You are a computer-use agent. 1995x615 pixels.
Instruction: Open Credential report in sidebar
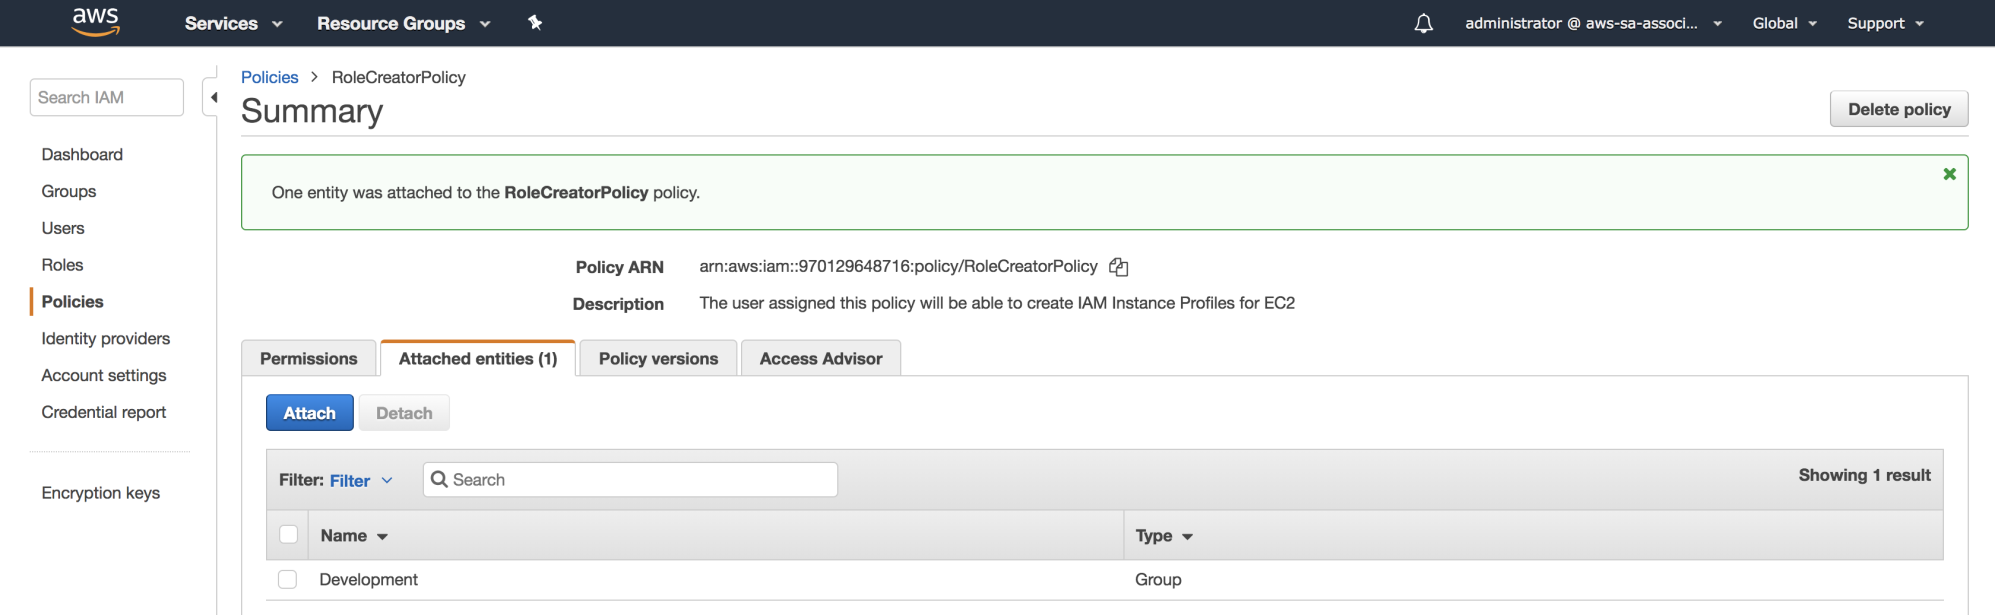[104, 412]
